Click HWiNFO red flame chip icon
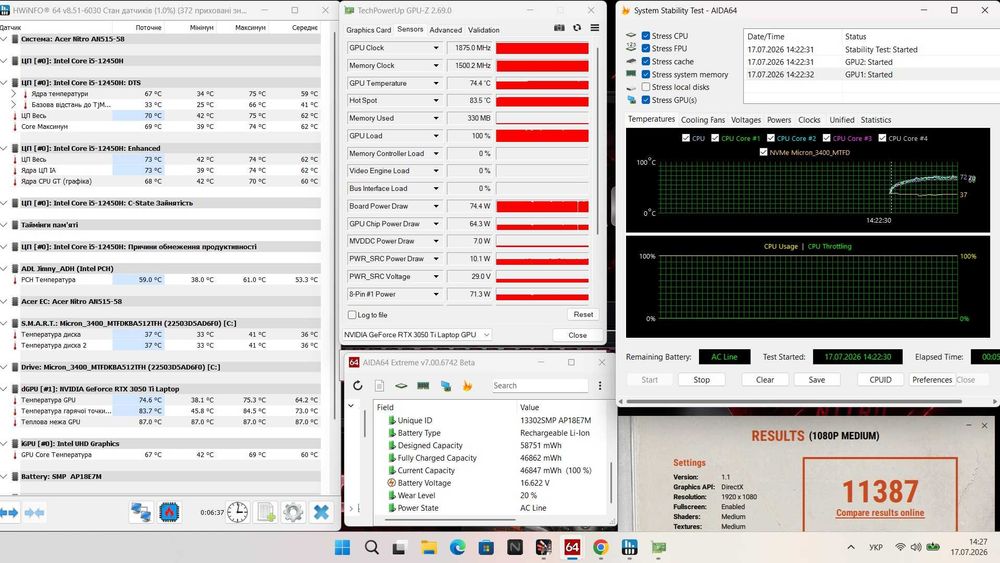The height and width of the screenshot is (563, 1000). (169, 512)
